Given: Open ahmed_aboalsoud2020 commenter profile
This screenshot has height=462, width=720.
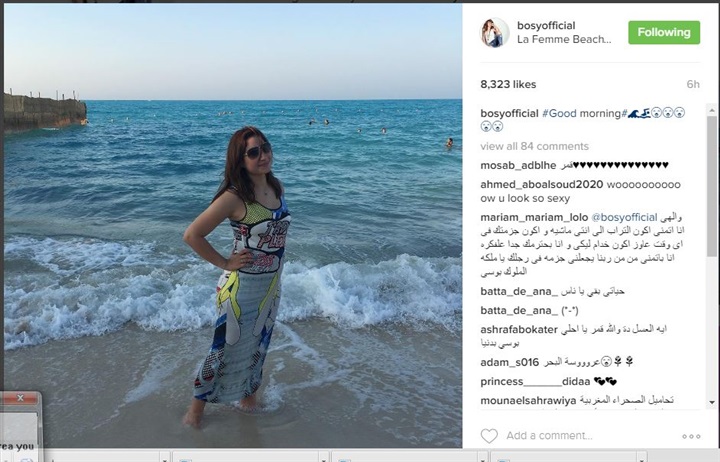Looking at the screenshot, I should (541, 185).
